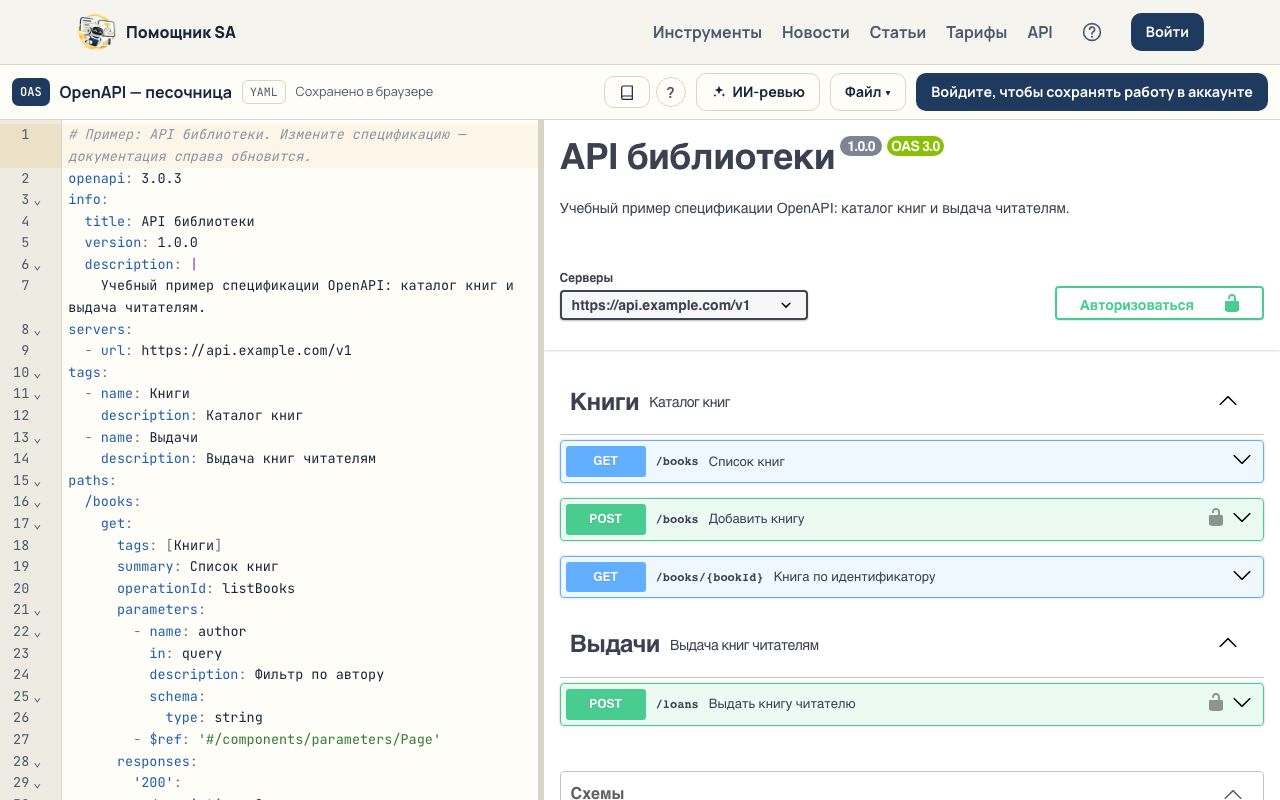The width and height of the screenshot is (1280, 800).
Task: Click the question mark button beside book icon
Action: [670, 92]
